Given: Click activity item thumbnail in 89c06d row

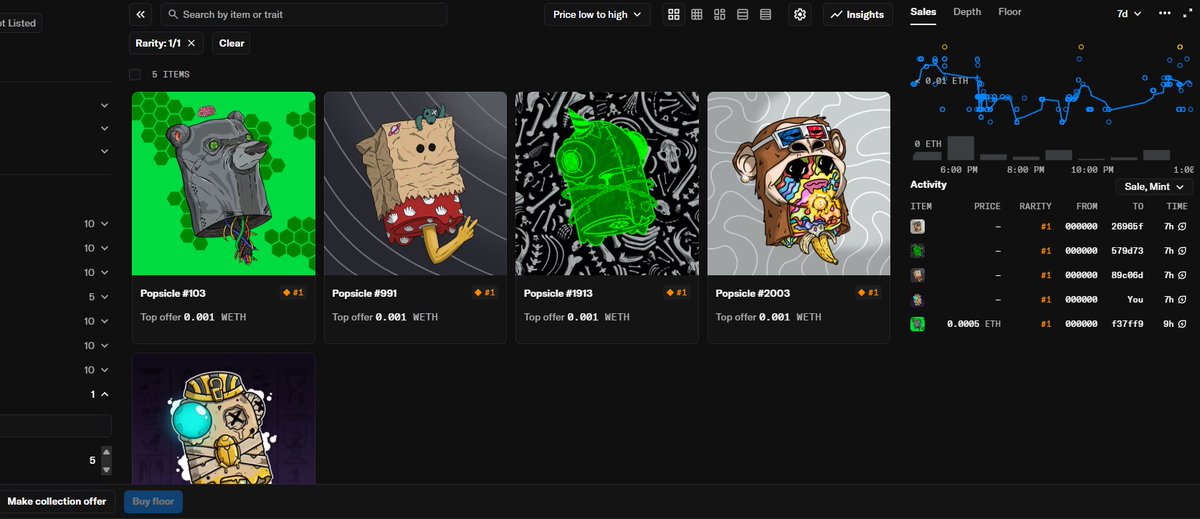Looking at the screenshot, I should pos(917,275).
